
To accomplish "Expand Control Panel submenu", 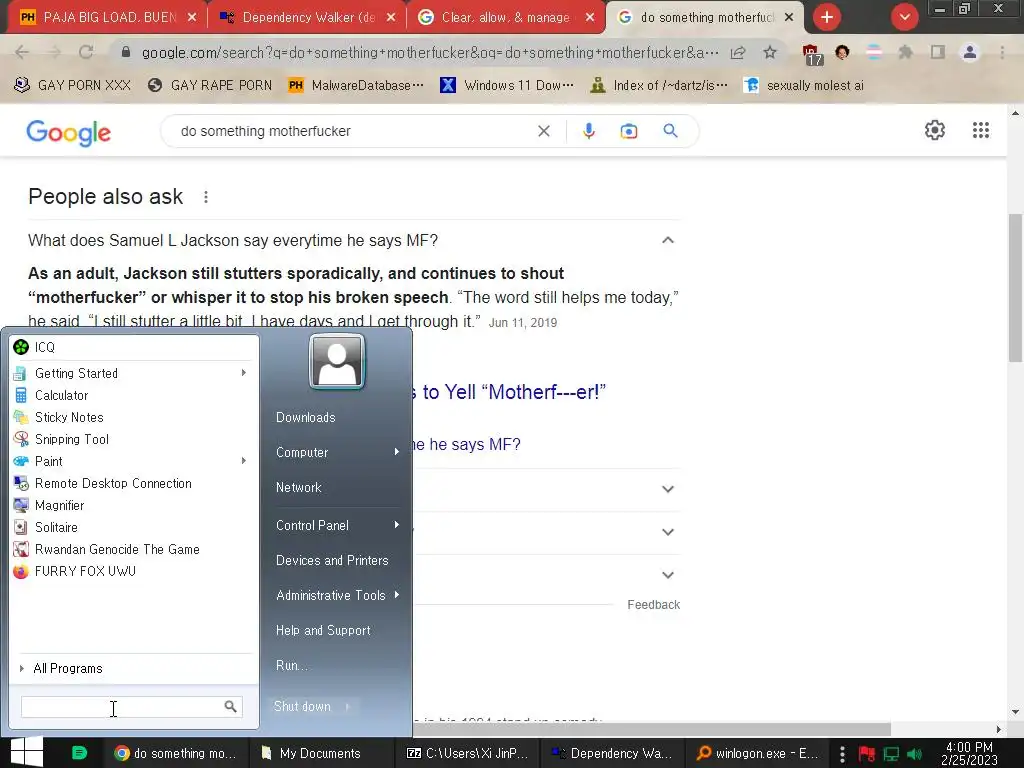I will 396,525.
